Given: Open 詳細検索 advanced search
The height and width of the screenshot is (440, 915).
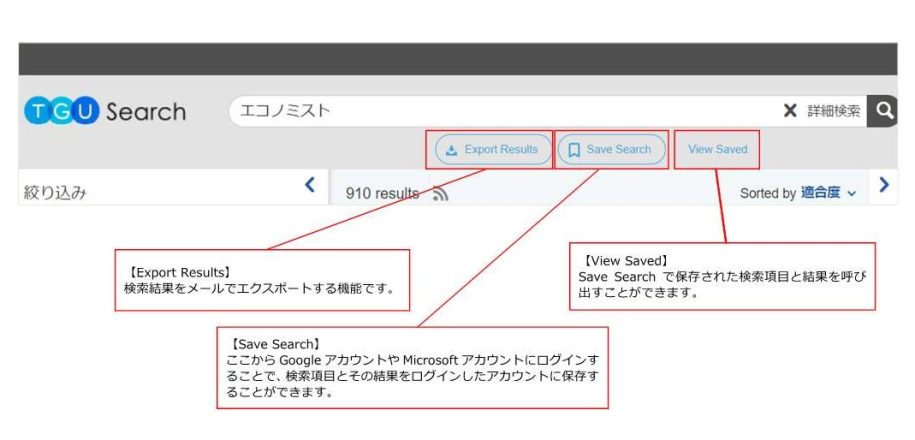Looking at the screenshot, I should coord(833,111).
